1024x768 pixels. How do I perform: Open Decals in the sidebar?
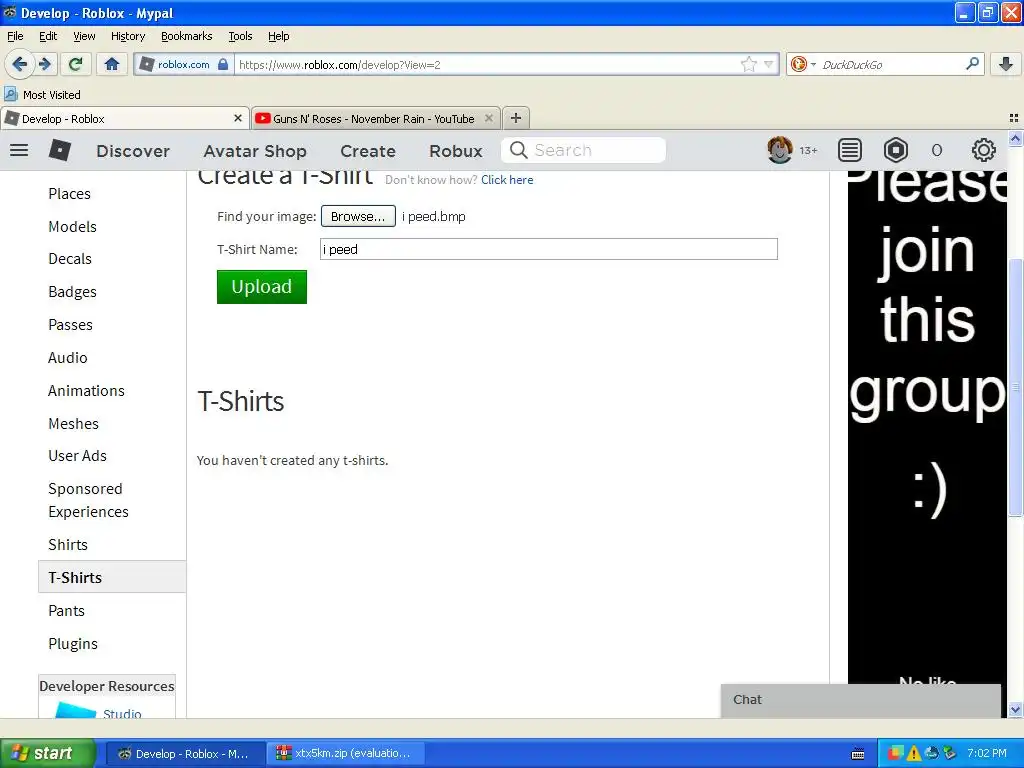pos(70,259)
